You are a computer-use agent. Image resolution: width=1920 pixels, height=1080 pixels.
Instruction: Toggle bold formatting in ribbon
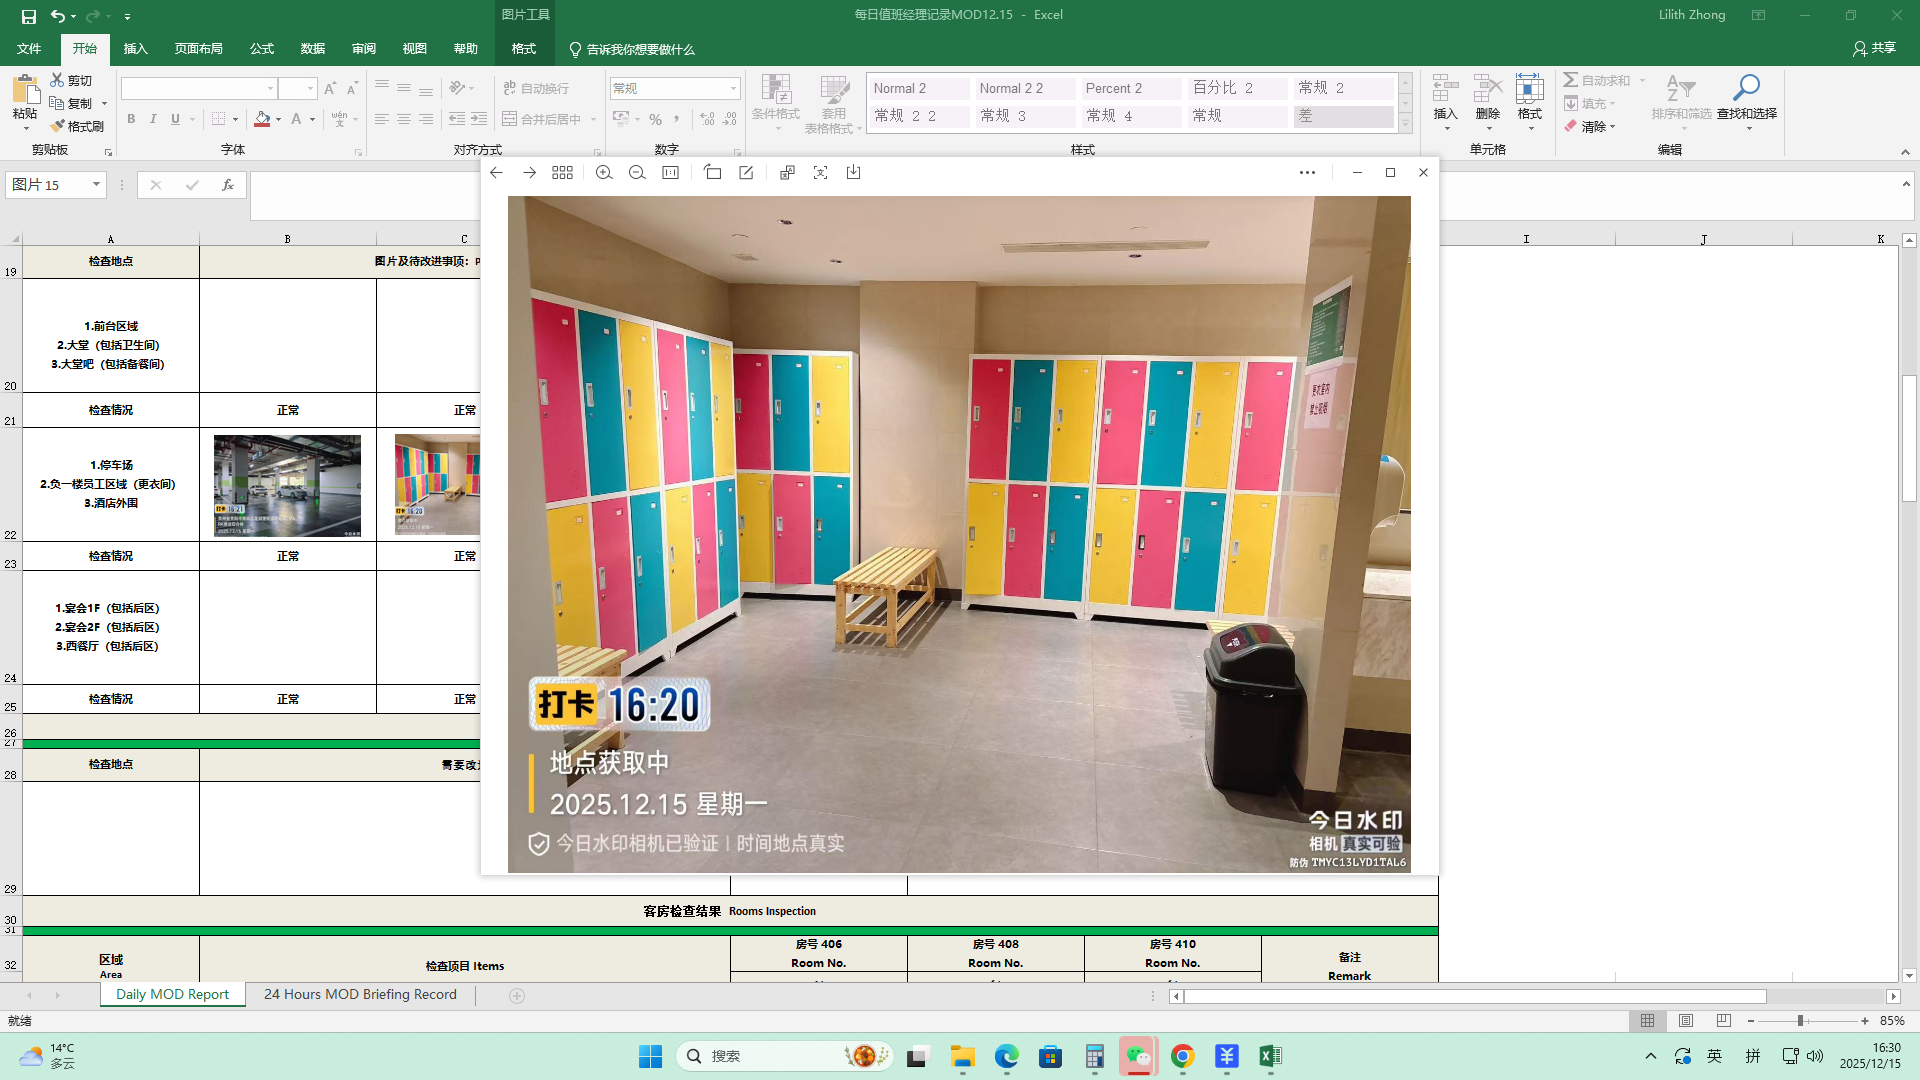coord(131,119)
